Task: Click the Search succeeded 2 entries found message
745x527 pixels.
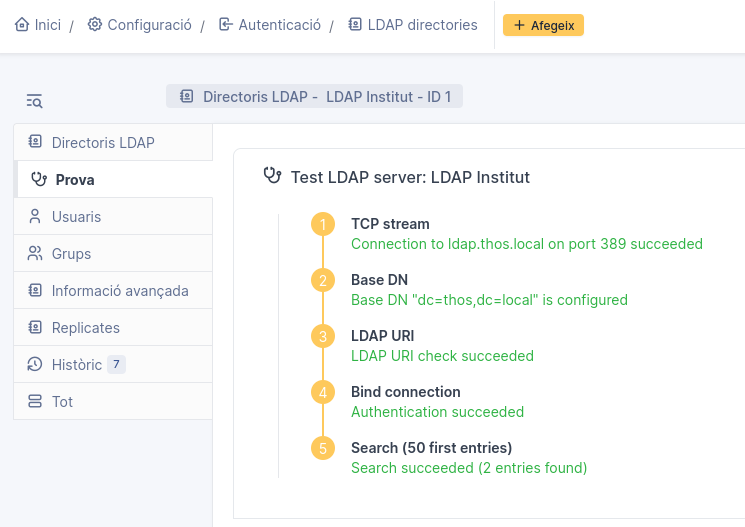Action: (469, 468)
